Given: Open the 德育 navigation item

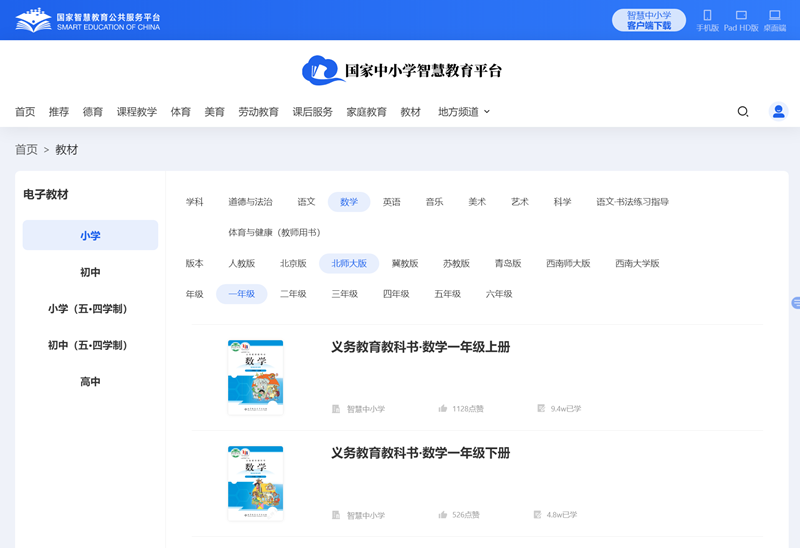Looking at the screenshot, I should click(x=93, y=112).
